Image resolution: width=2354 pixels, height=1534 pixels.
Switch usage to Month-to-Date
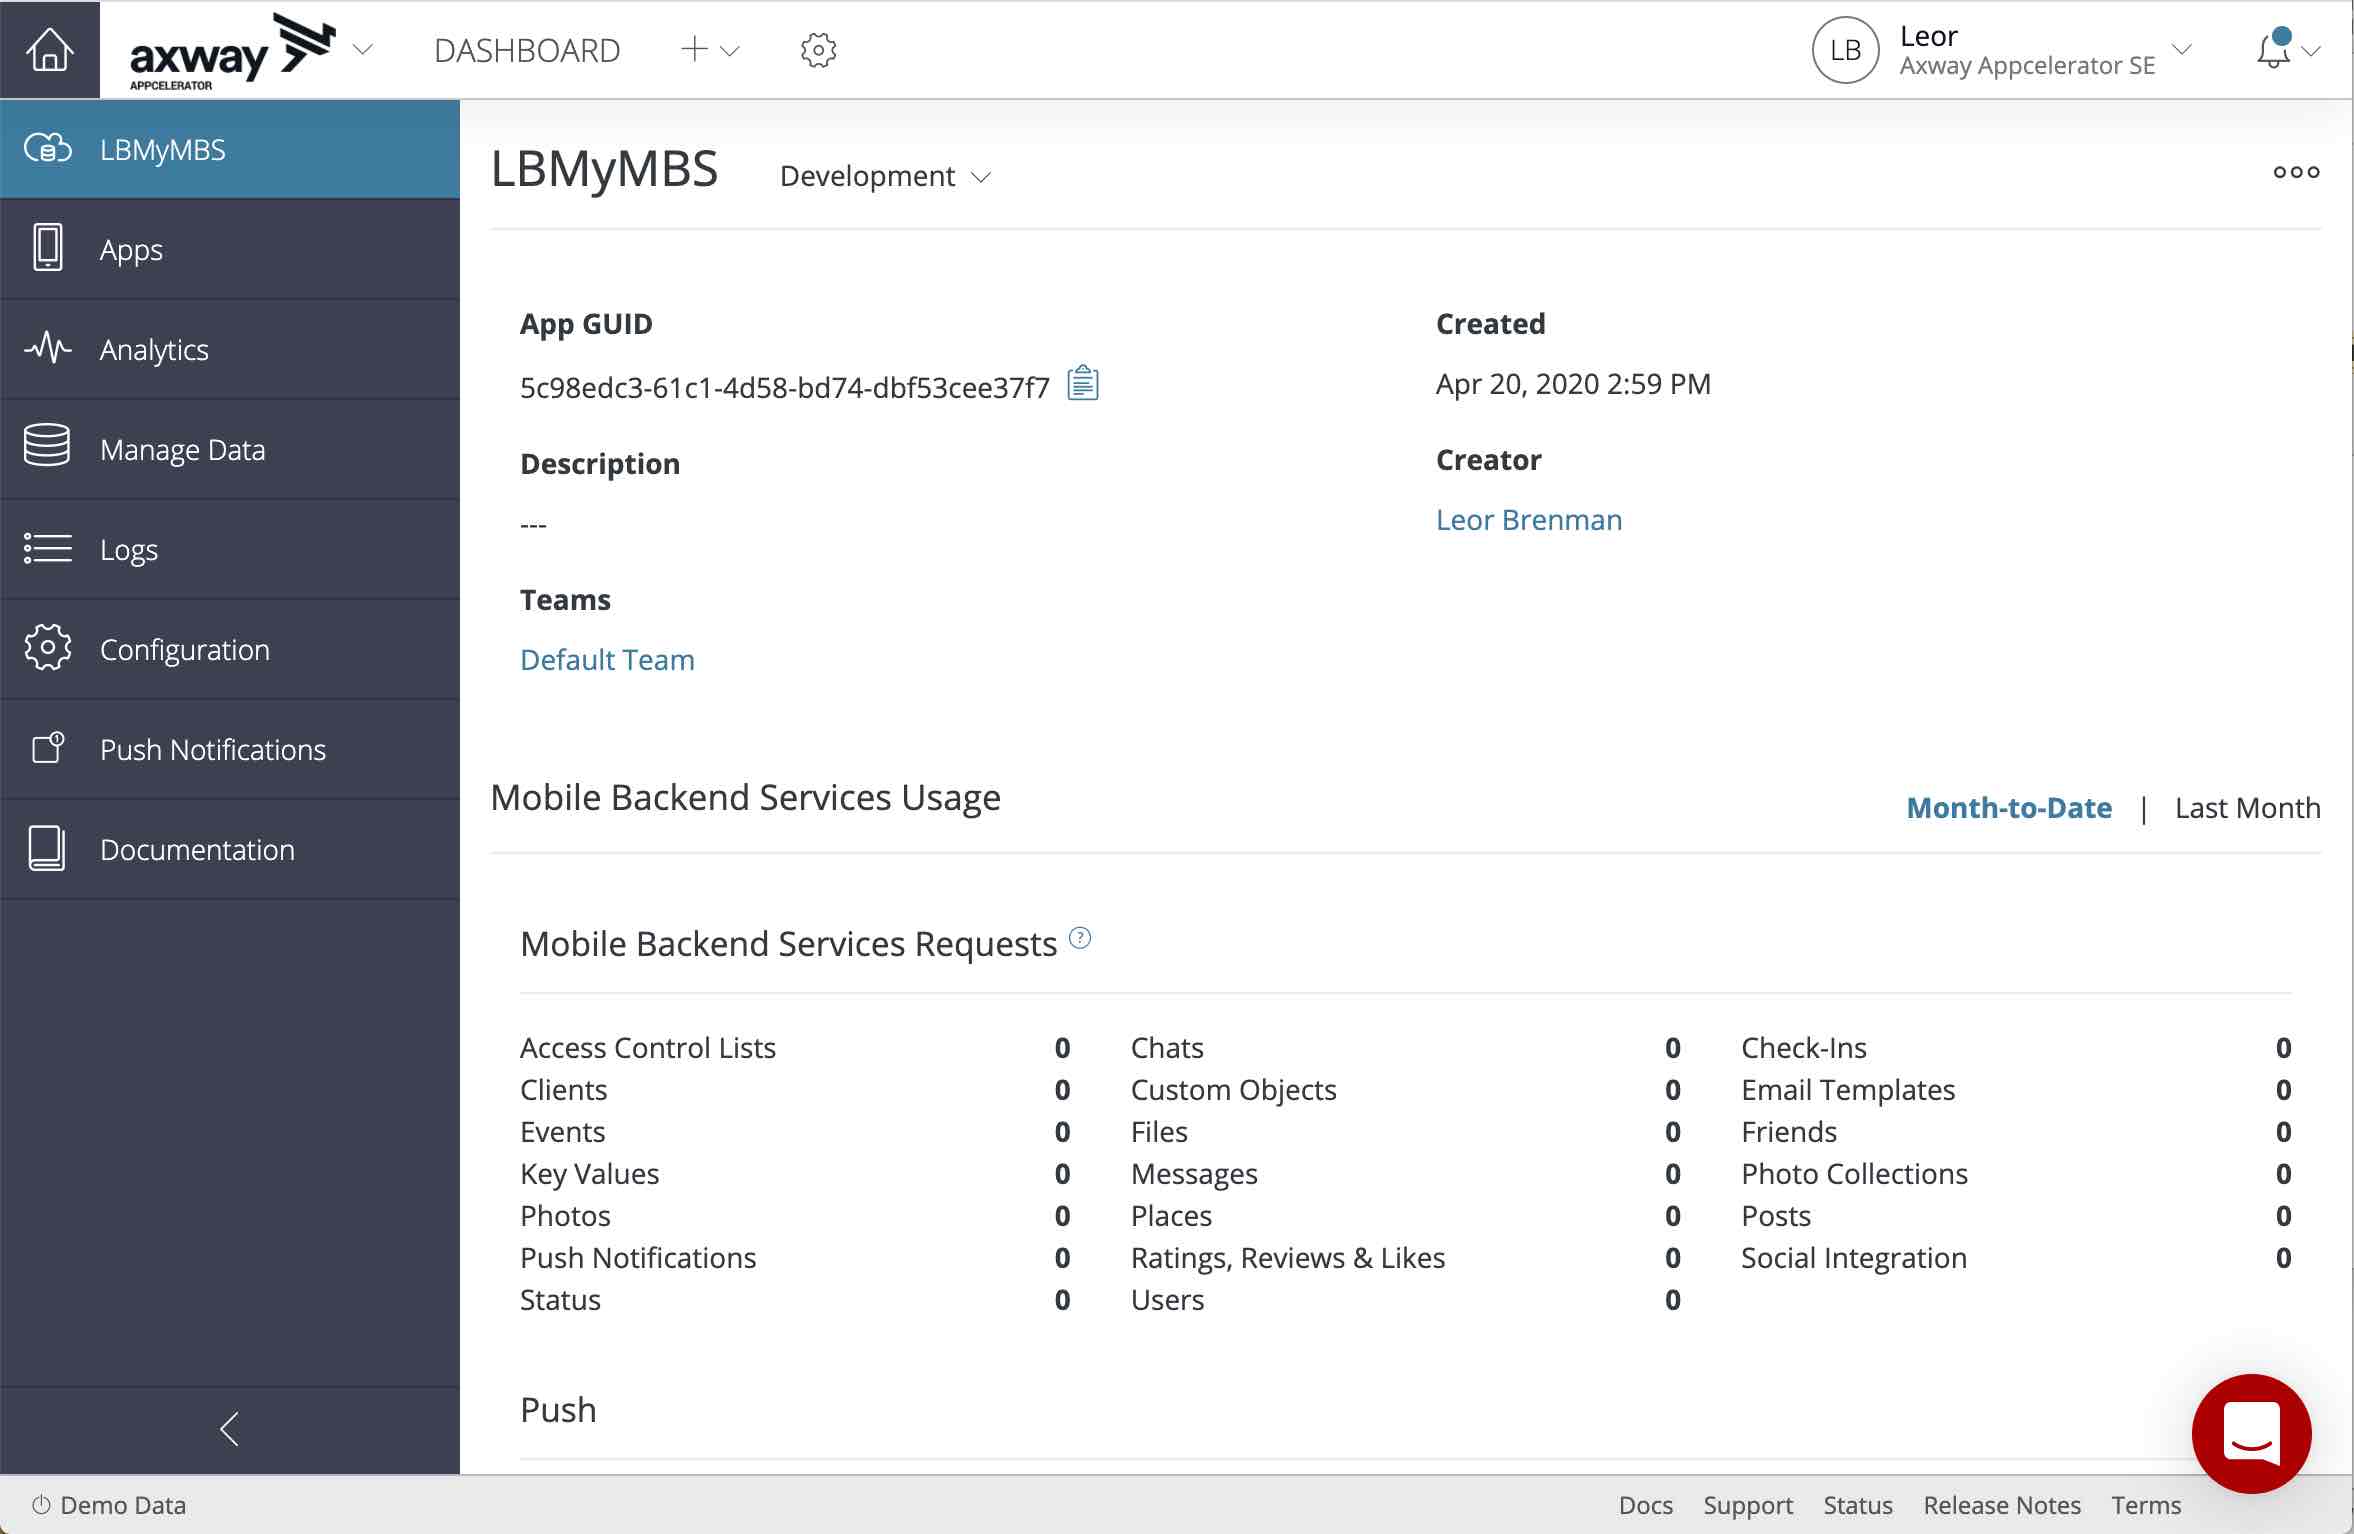pyautogui.click(x=2009, y=807)
